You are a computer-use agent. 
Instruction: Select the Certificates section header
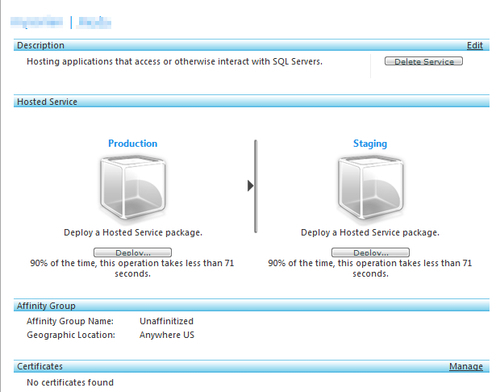(251, 366)
